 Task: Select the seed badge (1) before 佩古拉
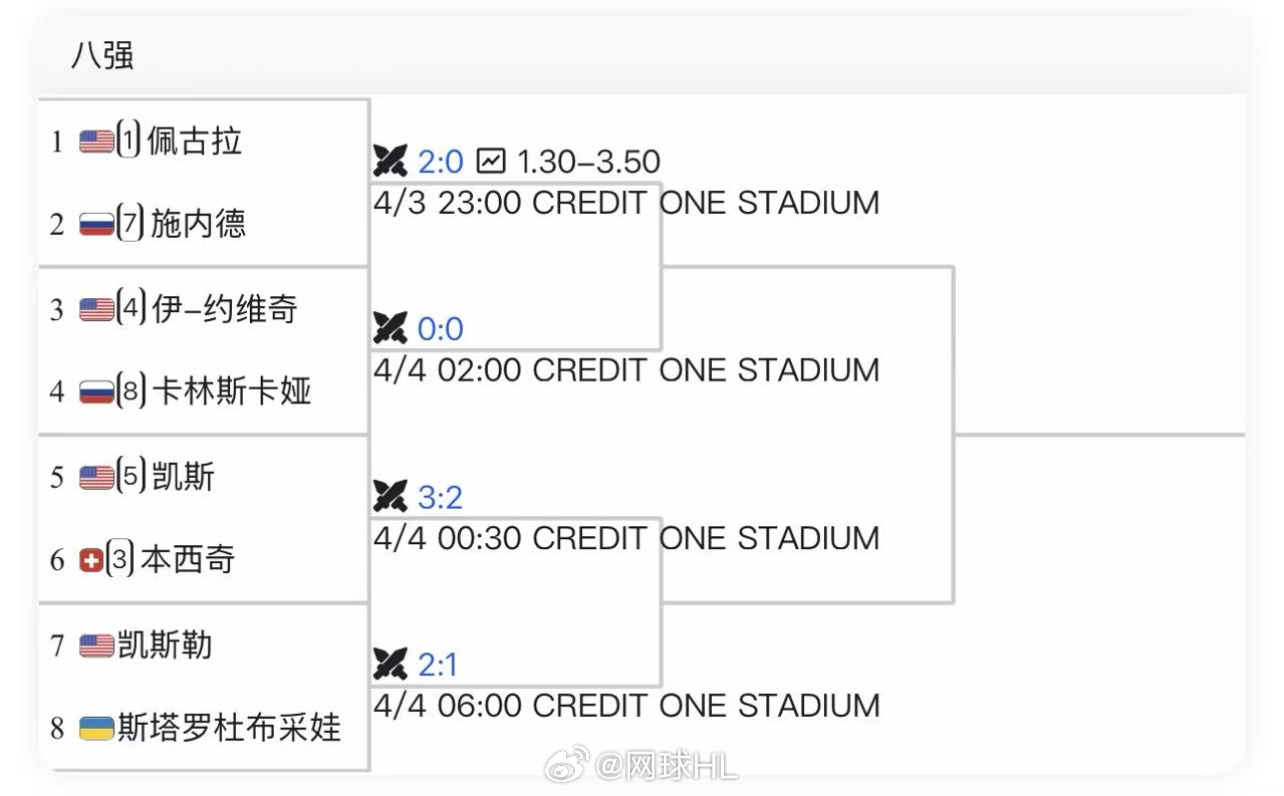click(x=125, y=140)
